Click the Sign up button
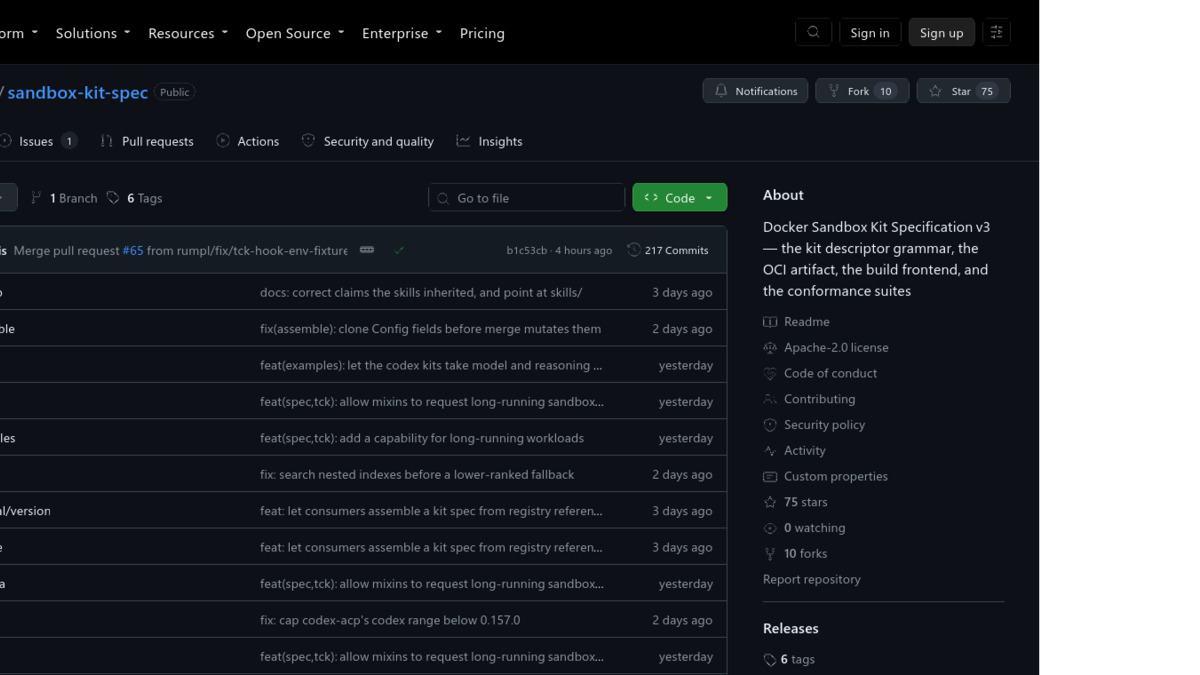This screenshot has height=675, width=1200. (941, 33)
